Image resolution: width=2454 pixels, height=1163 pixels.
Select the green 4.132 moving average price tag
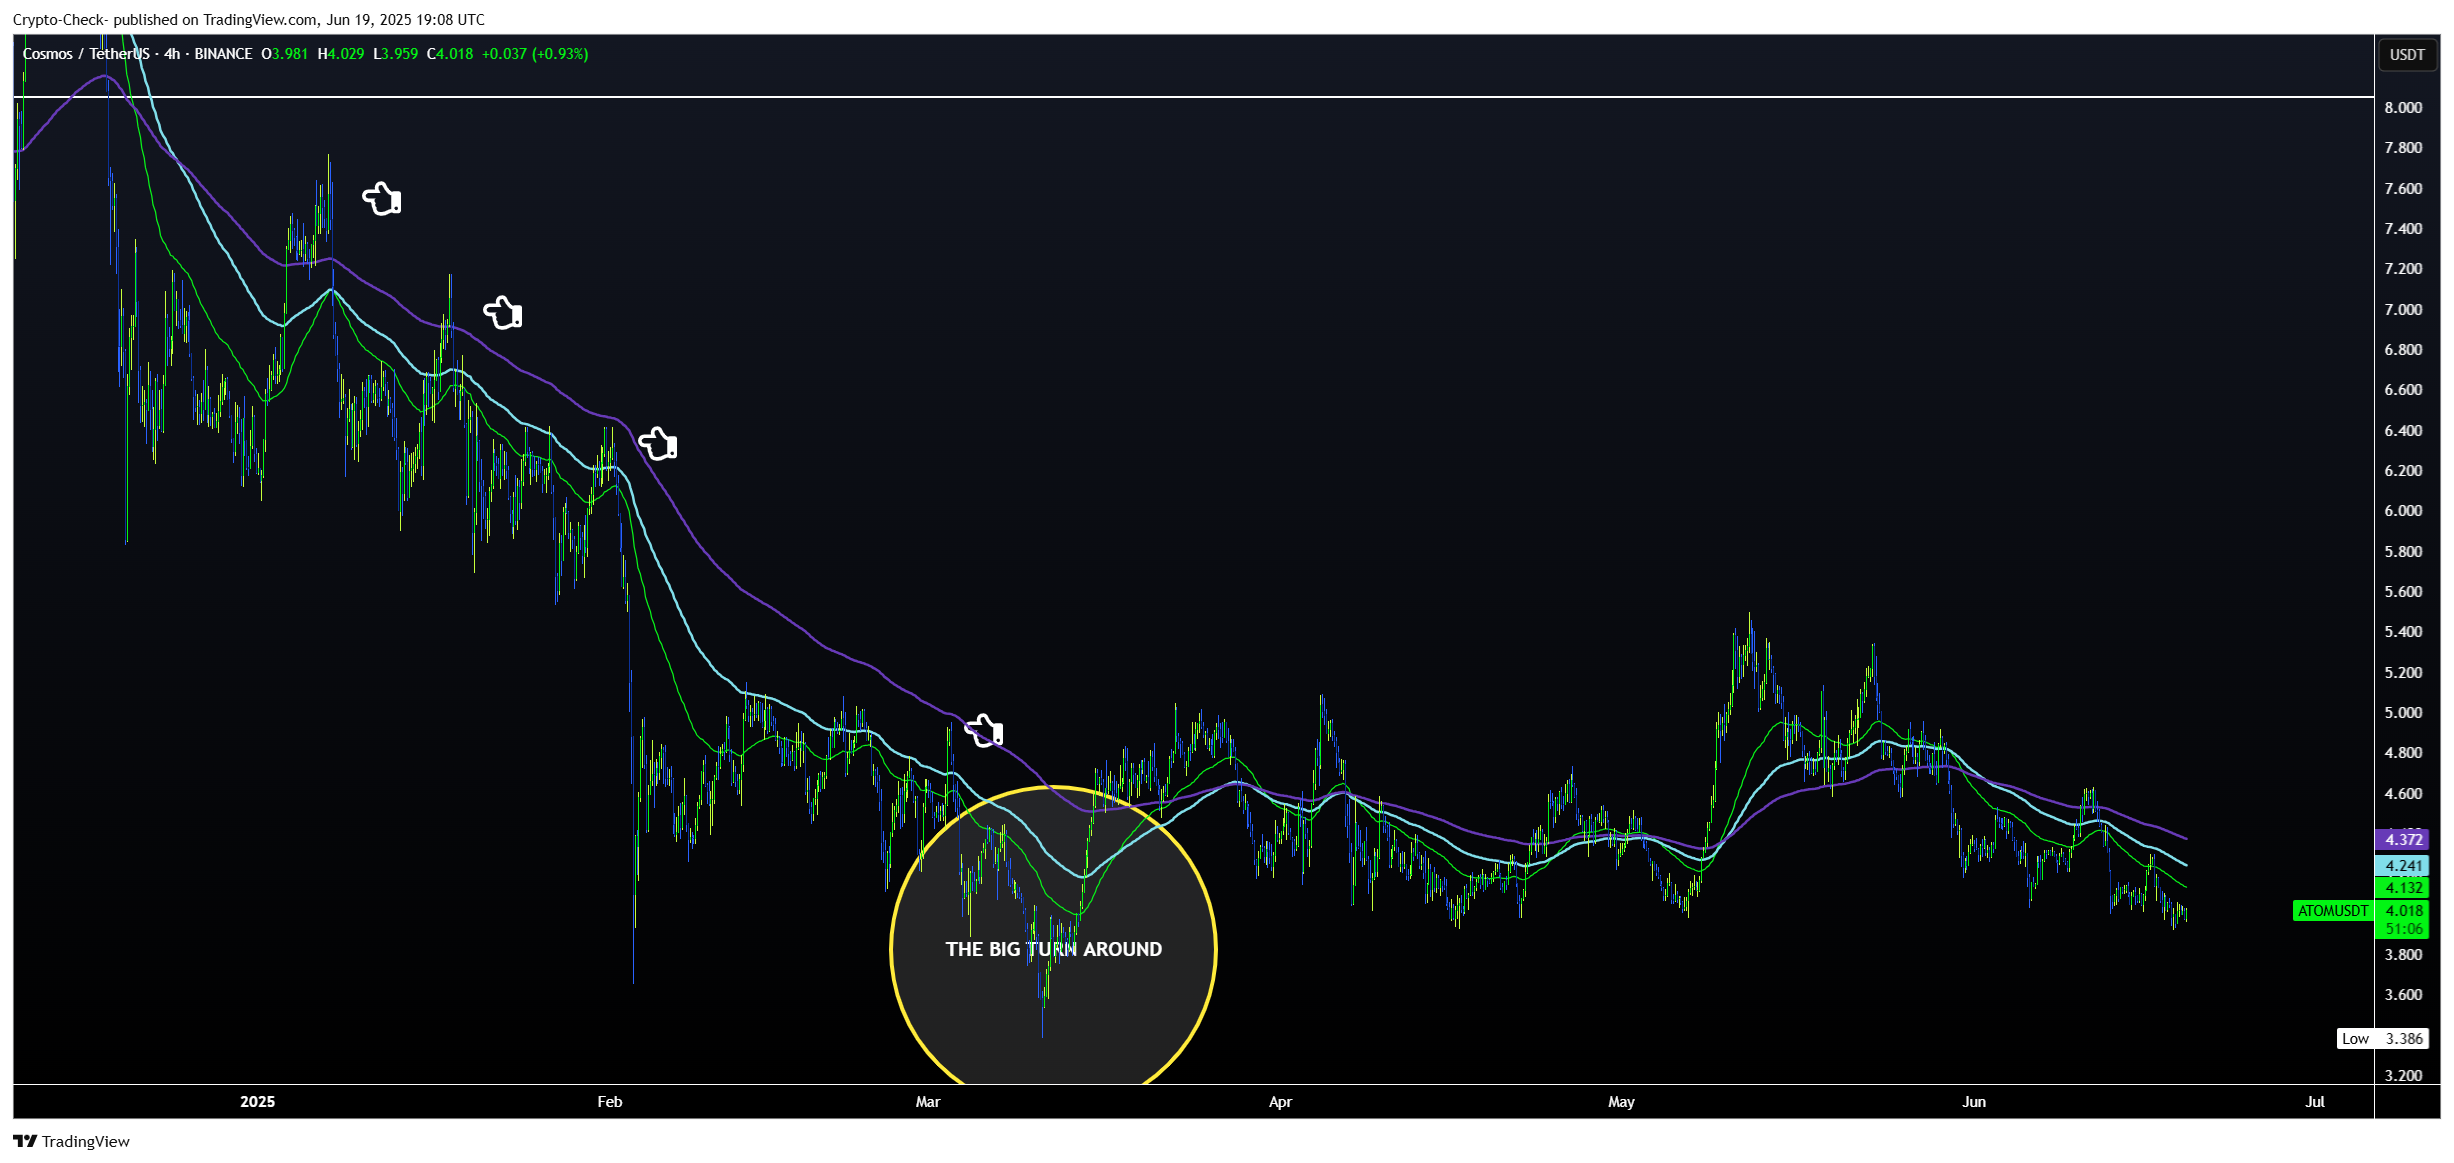pyautogui.click(x=2402, y=887)
